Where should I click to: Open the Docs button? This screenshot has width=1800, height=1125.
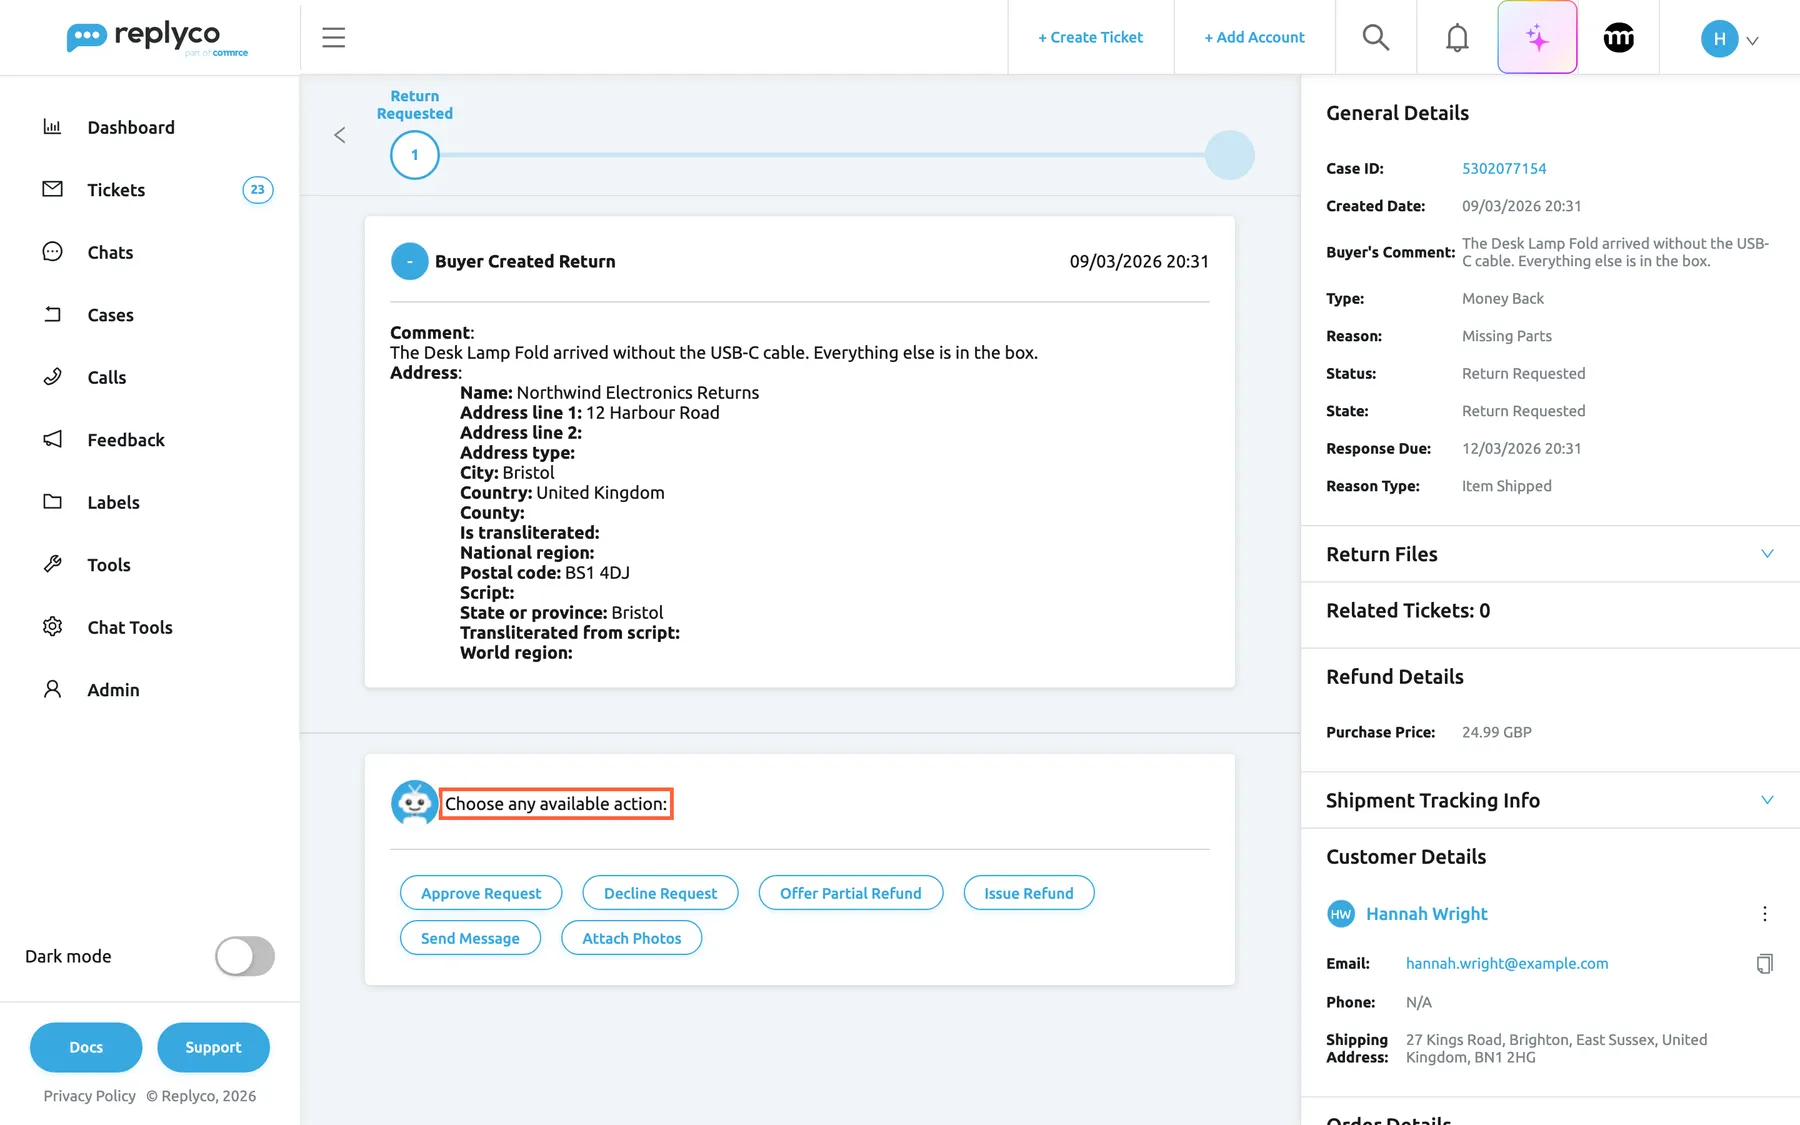(x=86, y=1047)
